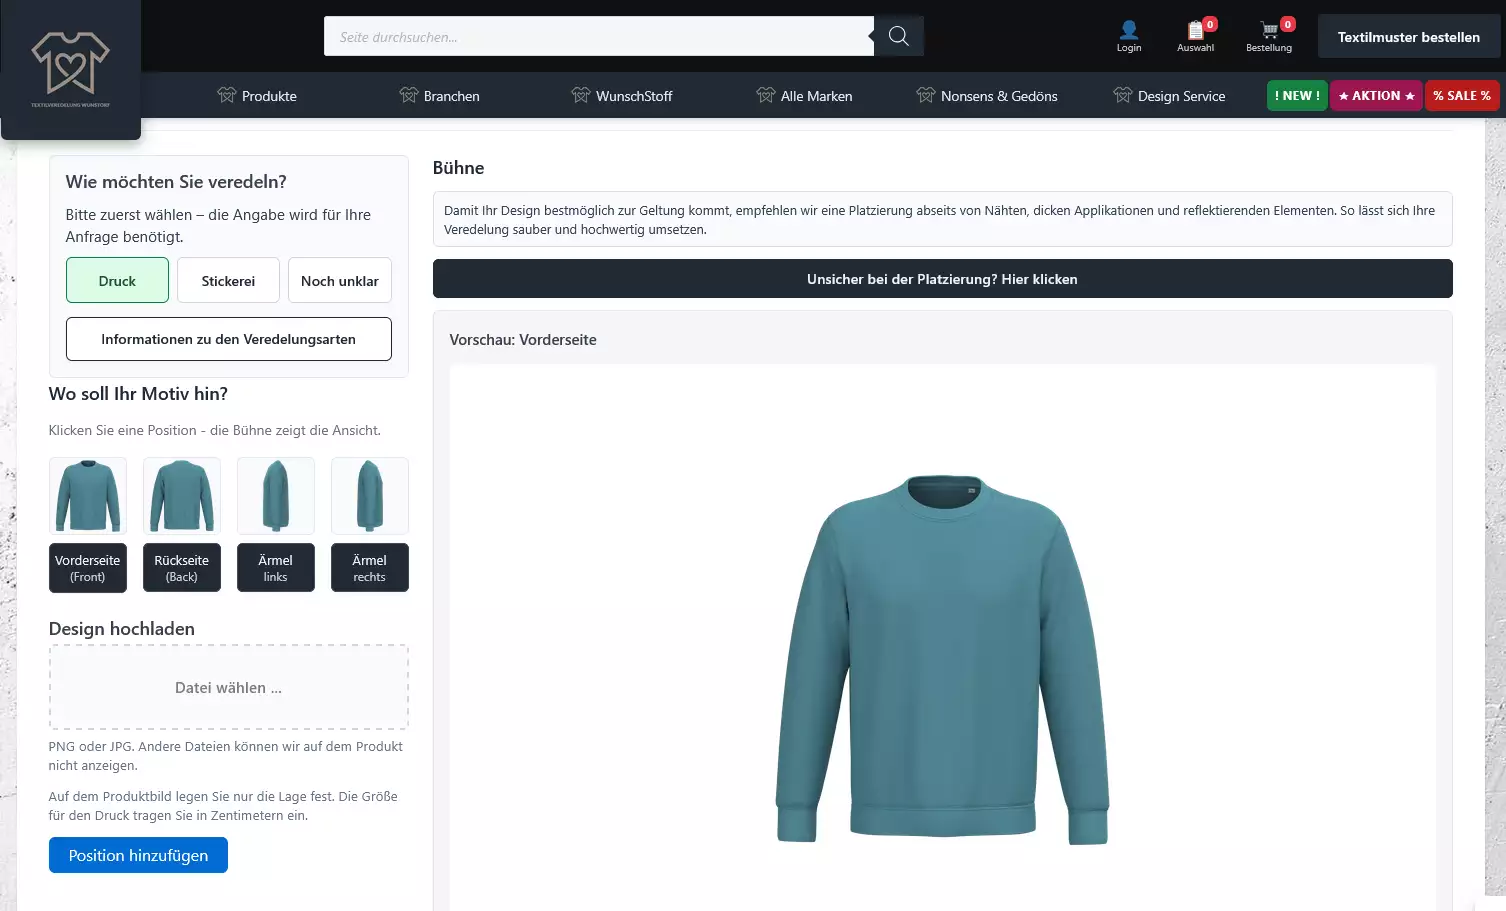Click the Datei wählen upload area
The image size is (1506, 911).
[x=229, y=687]
